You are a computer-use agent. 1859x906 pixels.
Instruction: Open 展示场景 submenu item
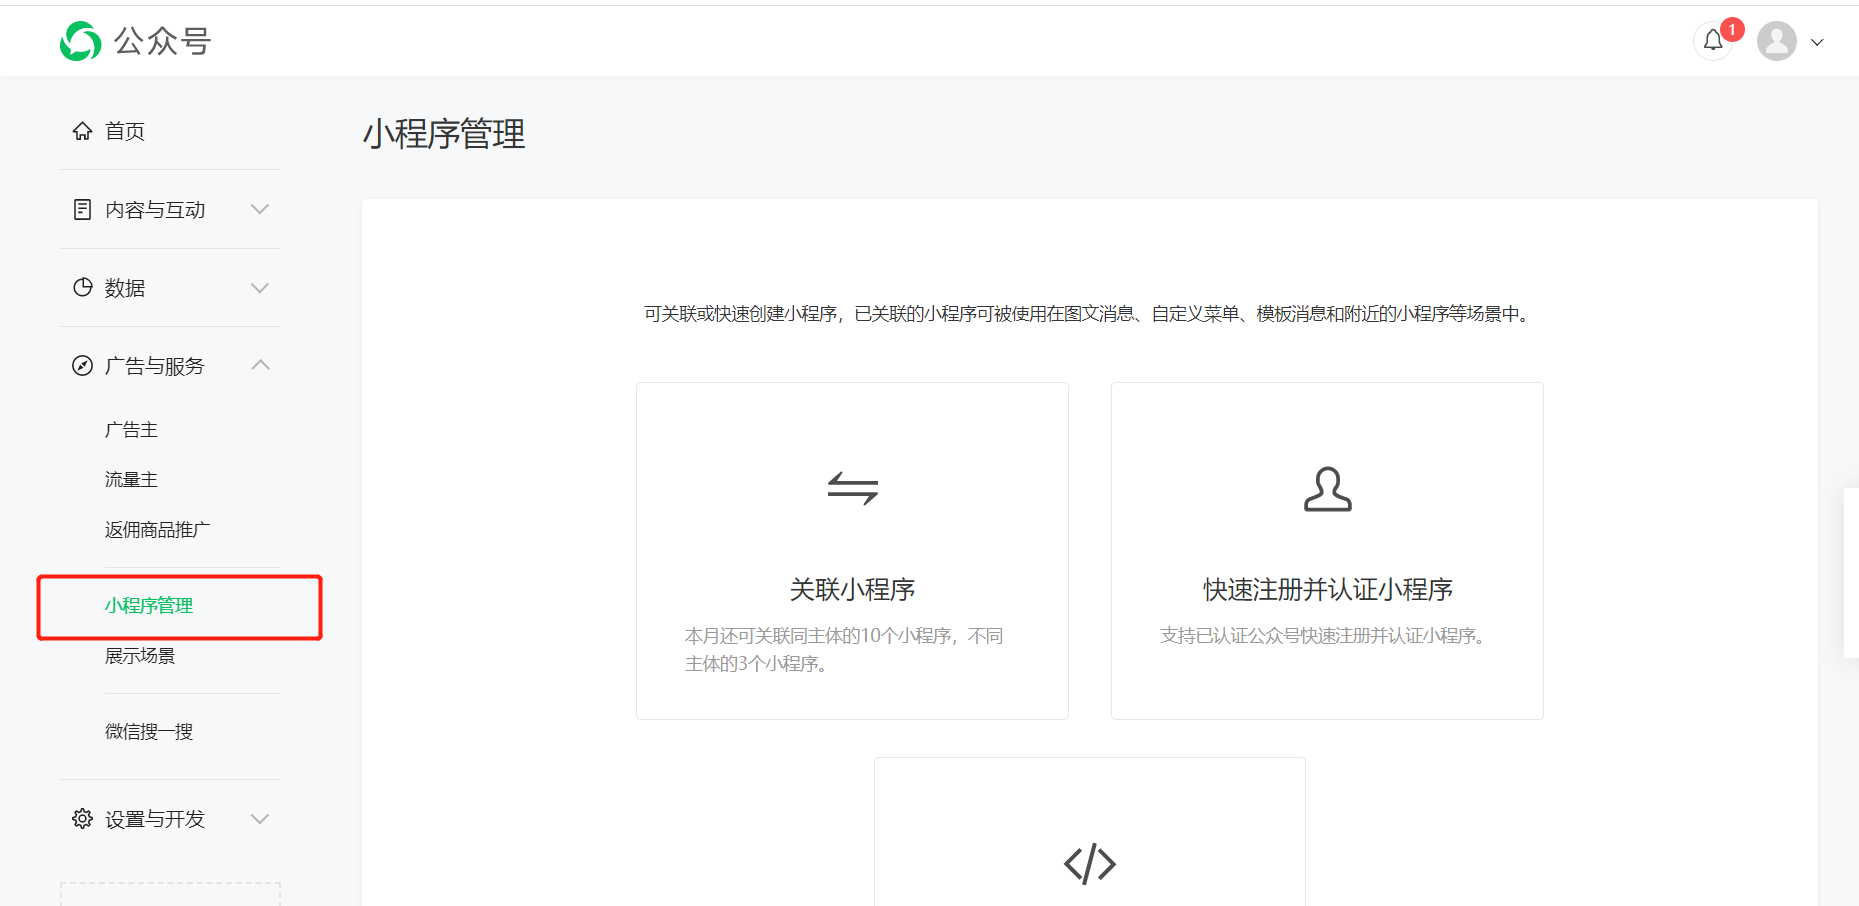(x=140, y=656)
